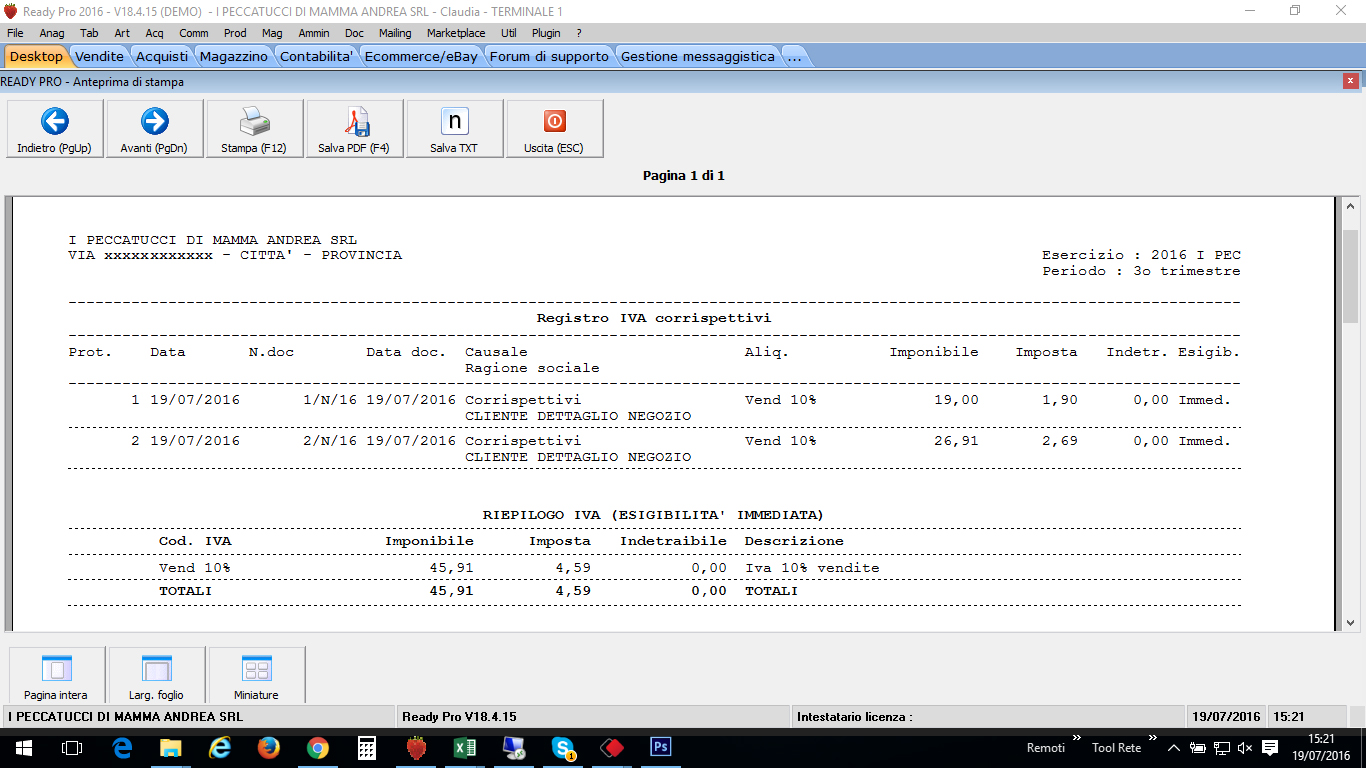This screenshot has width=1366, height=768.
Task: Click status bar 'Intestatario licenza :'
Action: (x=855, y=716)
